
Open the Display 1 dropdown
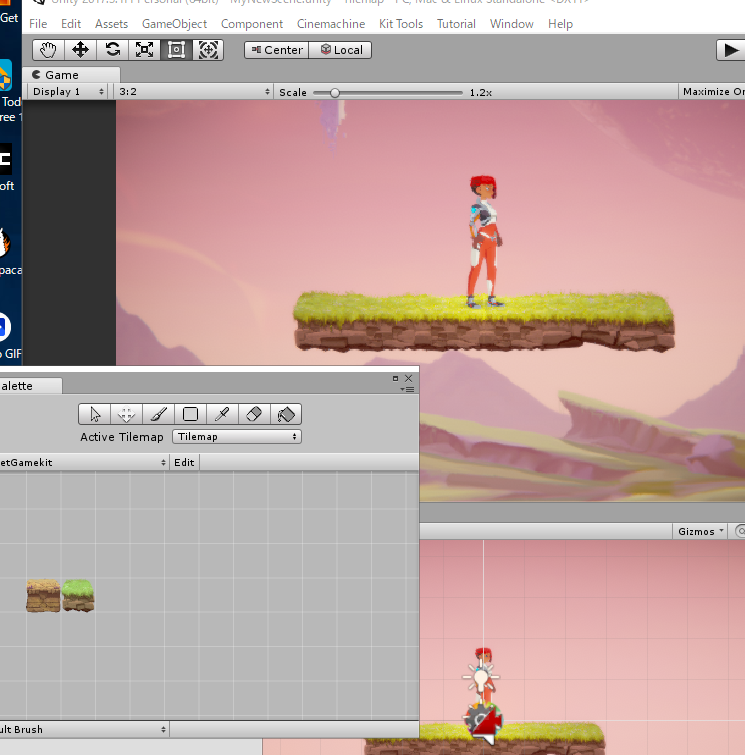tap(68, 91)
